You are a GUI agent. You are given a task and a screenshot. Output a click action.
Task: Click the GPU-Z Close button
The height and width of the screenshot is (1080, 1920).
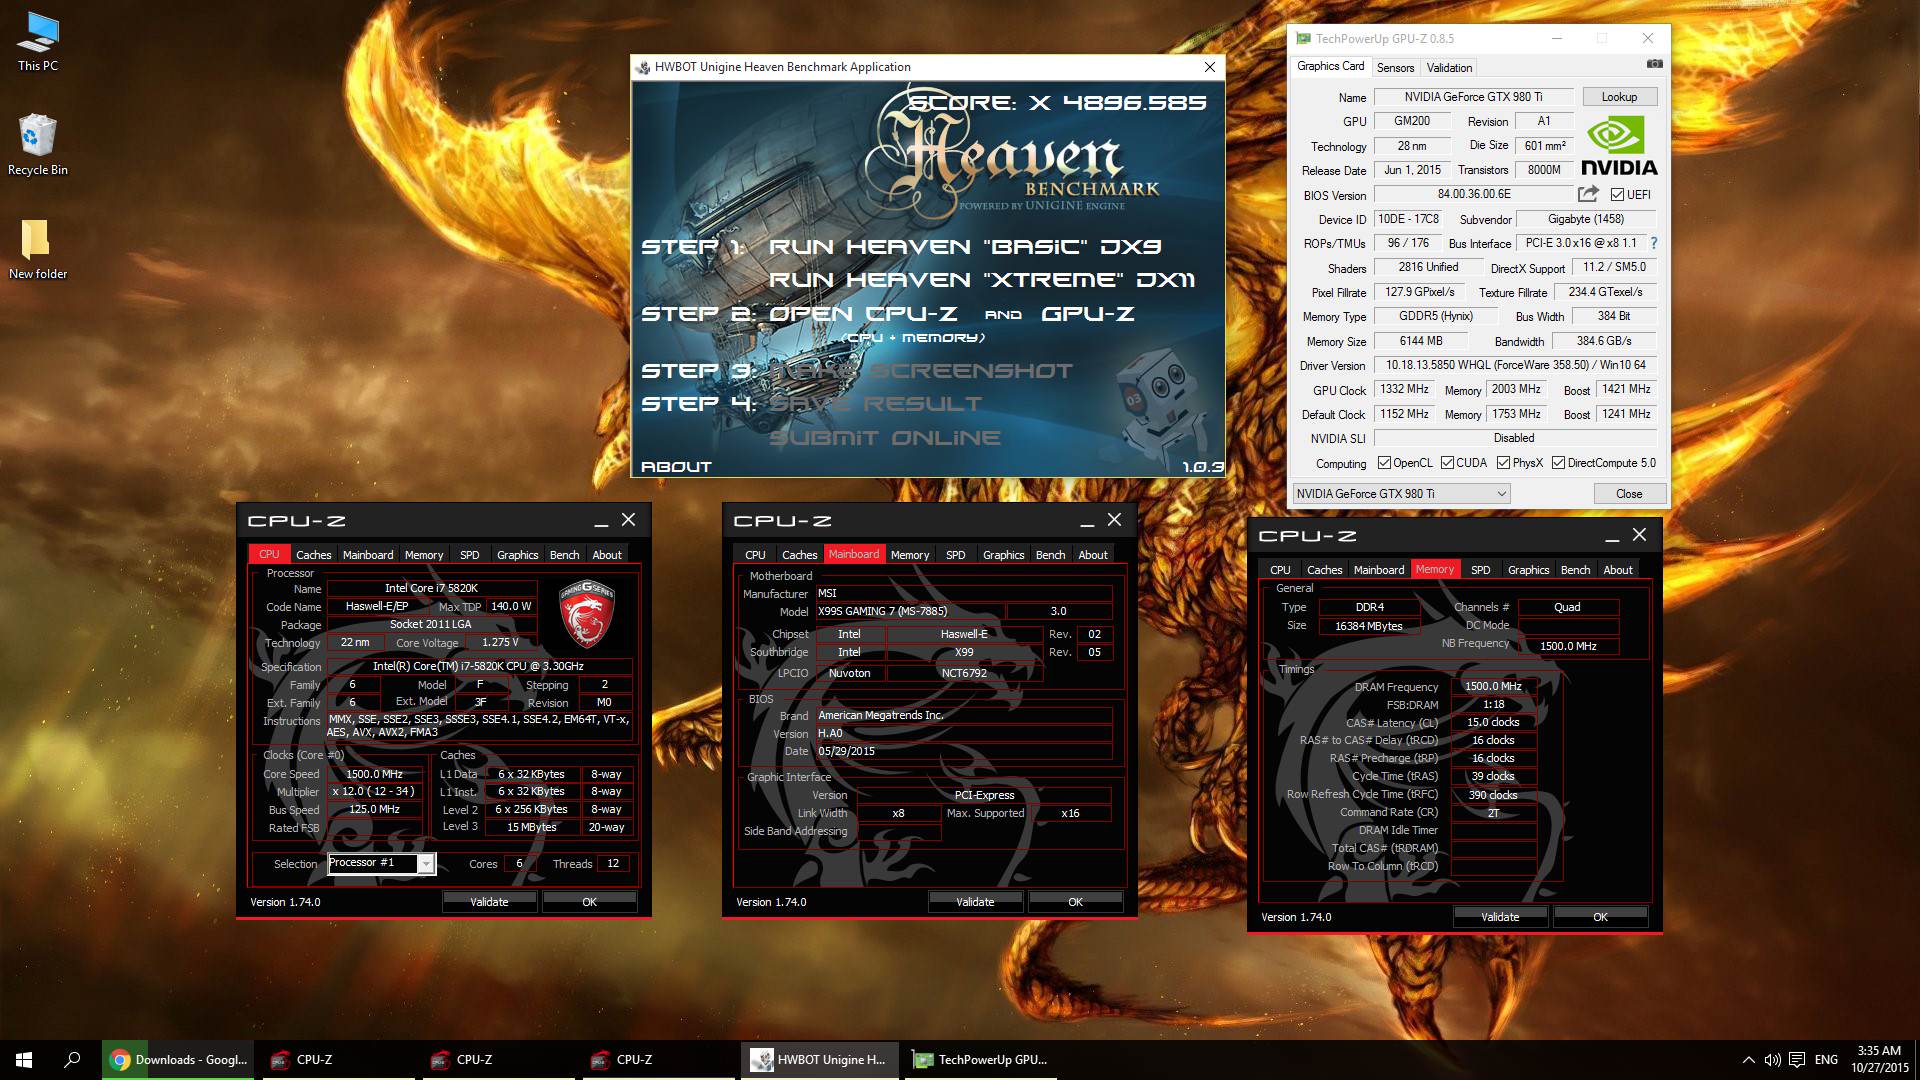click(1629, 494)
